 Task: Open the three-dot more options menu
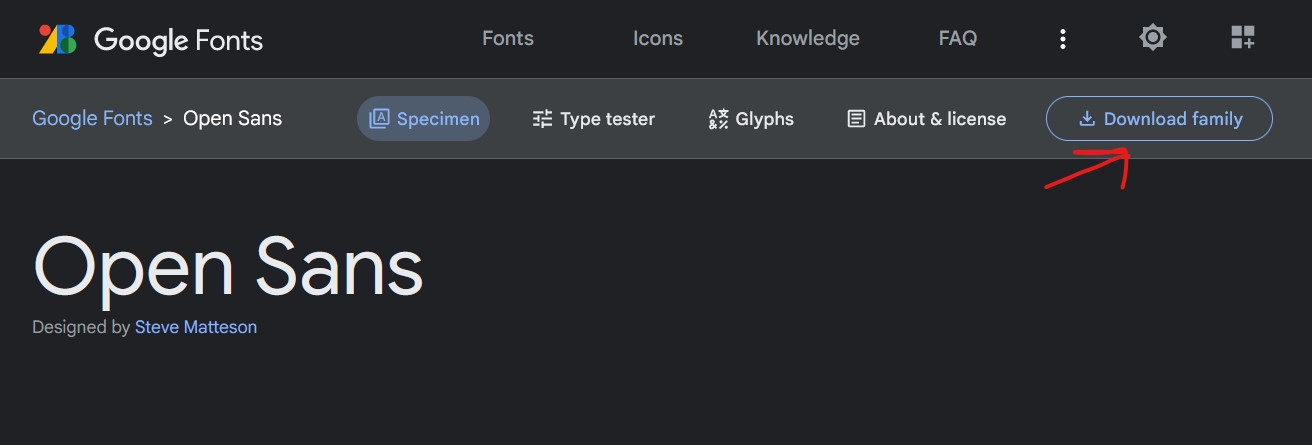(1063, 39)
